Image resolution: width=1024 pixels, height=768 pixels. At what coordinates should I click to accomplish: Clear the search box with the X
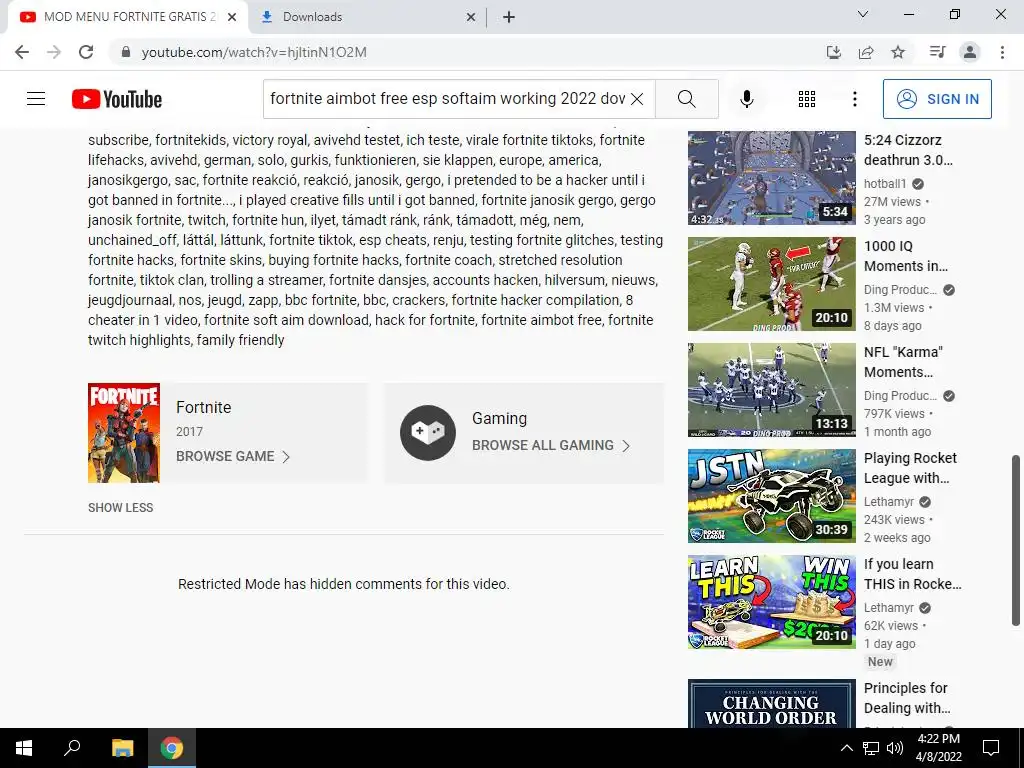click(x=637, y=99)
